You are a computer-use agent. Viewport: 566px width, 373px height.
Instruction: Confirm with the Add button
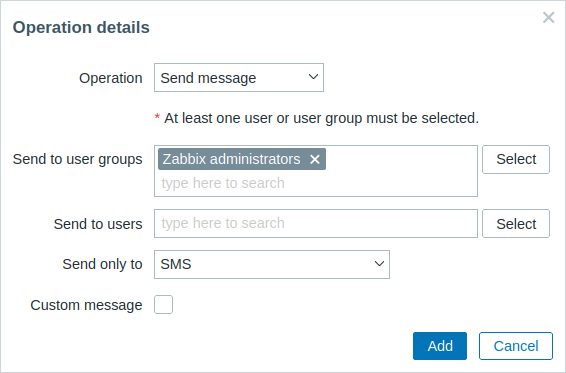point(440,346)
